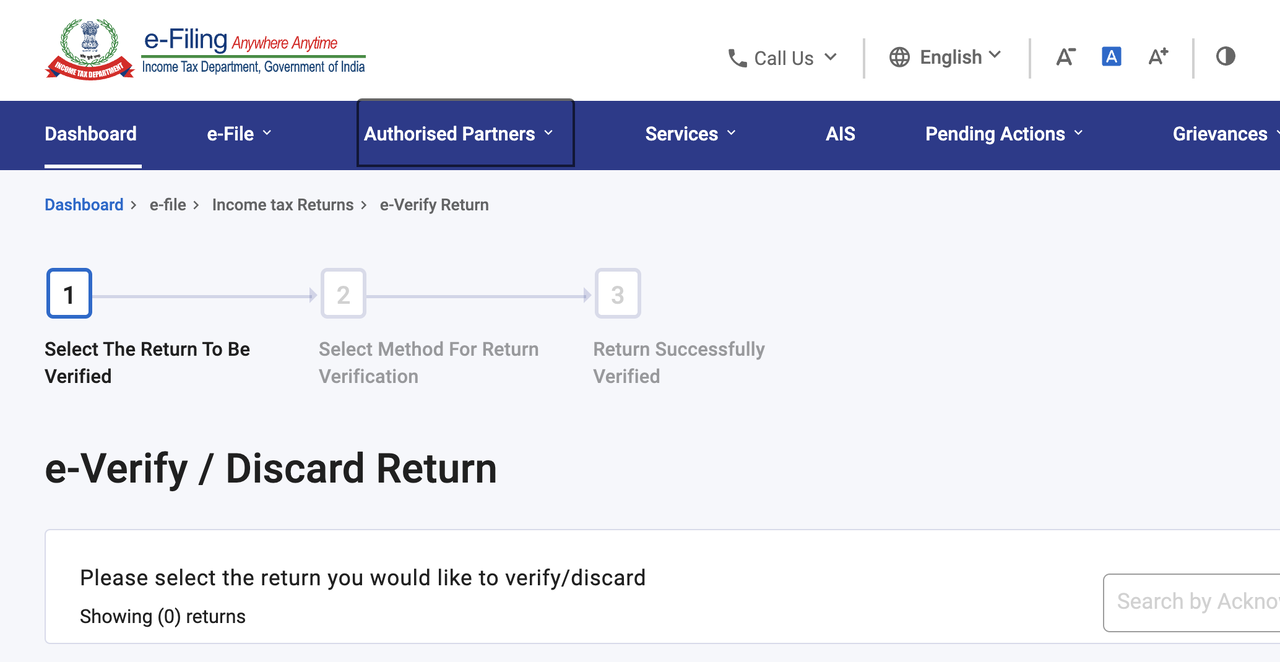Decrease font size with A- icon

pyautogui.click(x=1065, y=57)
